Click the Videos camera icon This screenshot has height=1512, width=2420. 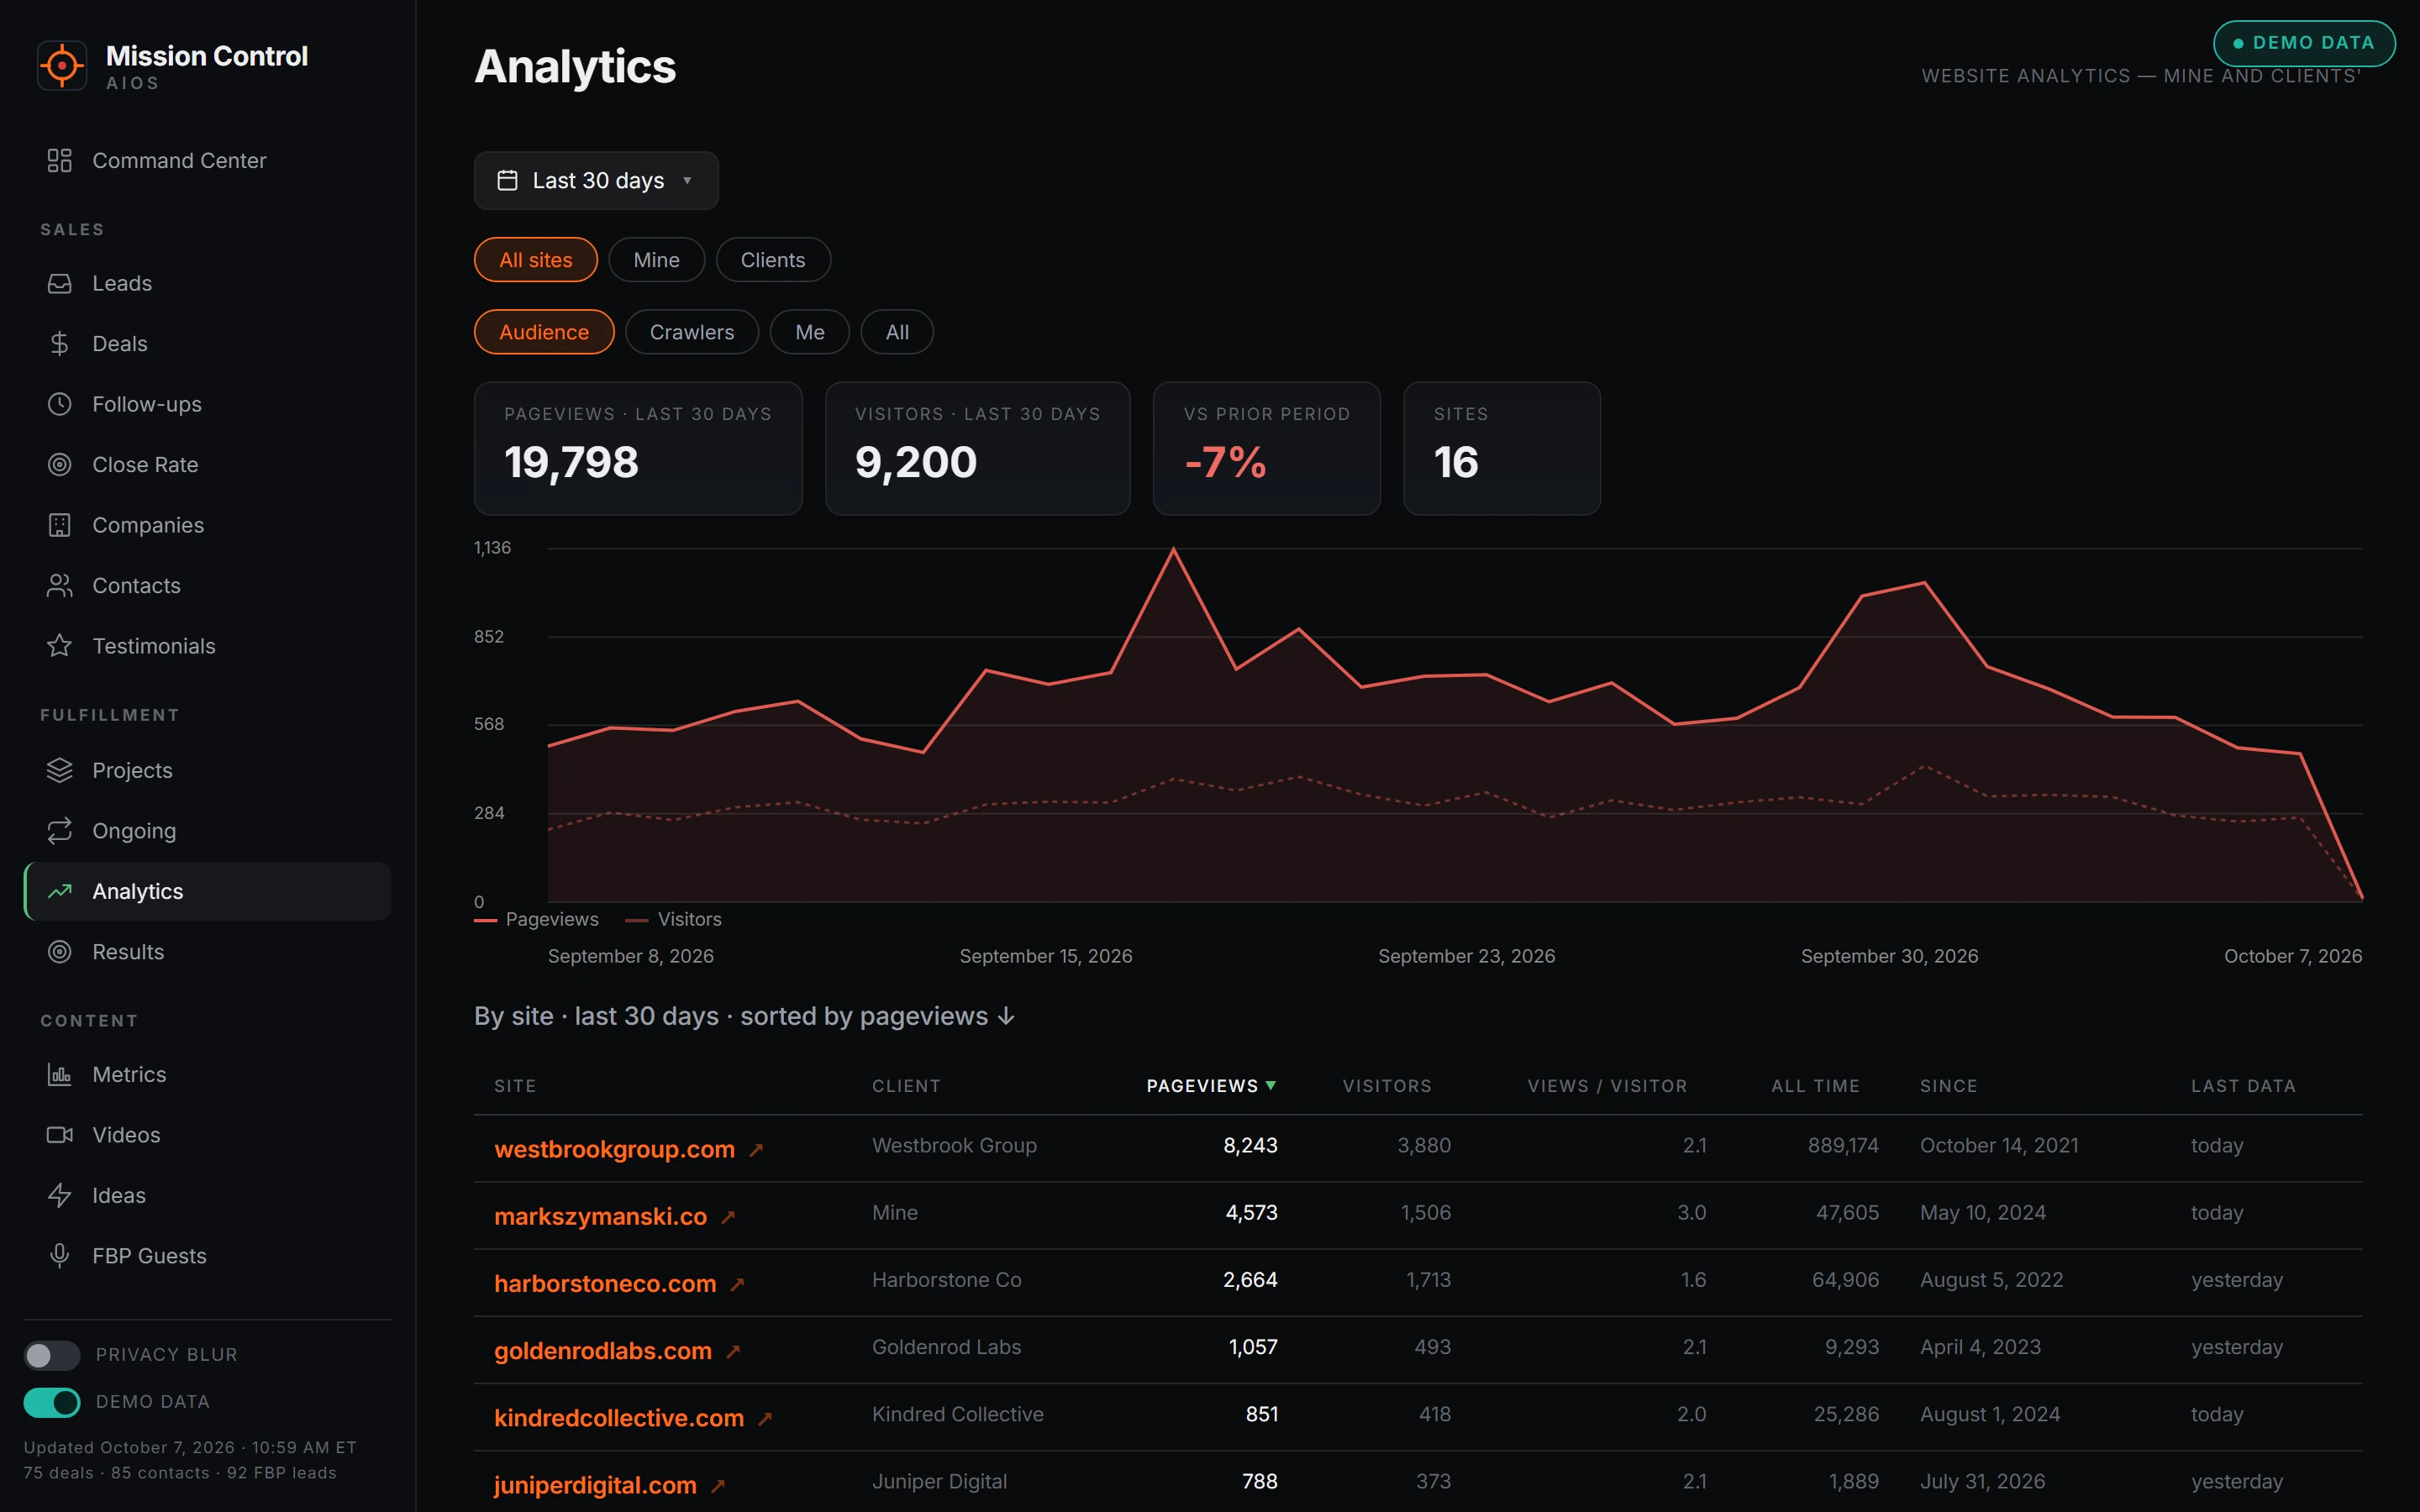[x=60, y=1134]
